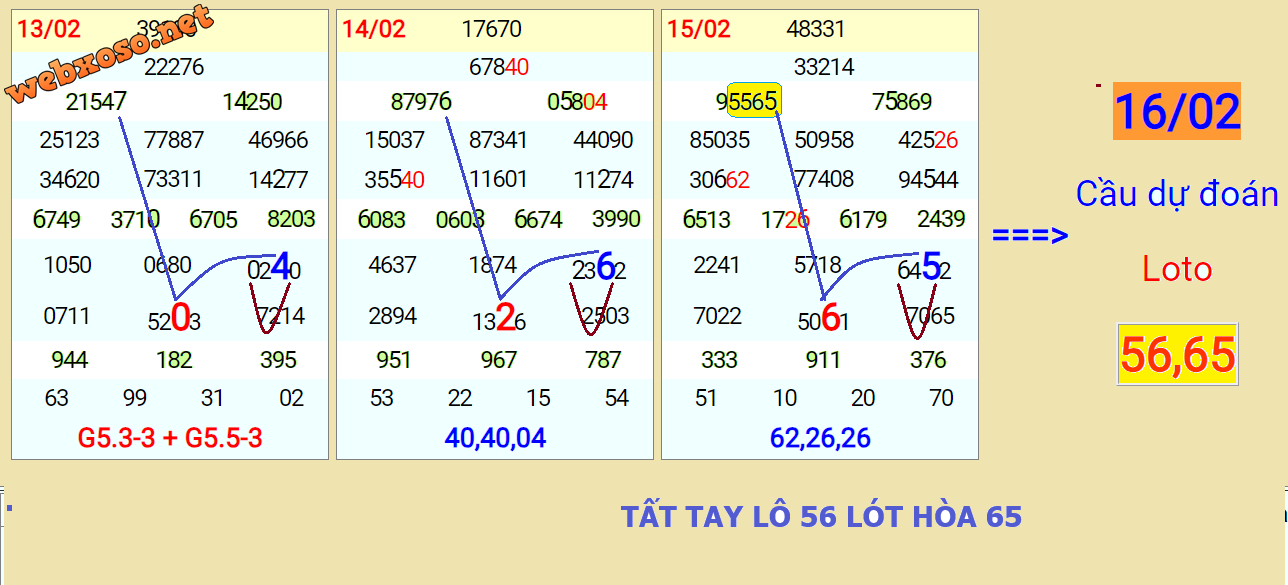Viewport: 1288px width, 585px height.
Task: Click the number 48331
Action: [816, 29]
